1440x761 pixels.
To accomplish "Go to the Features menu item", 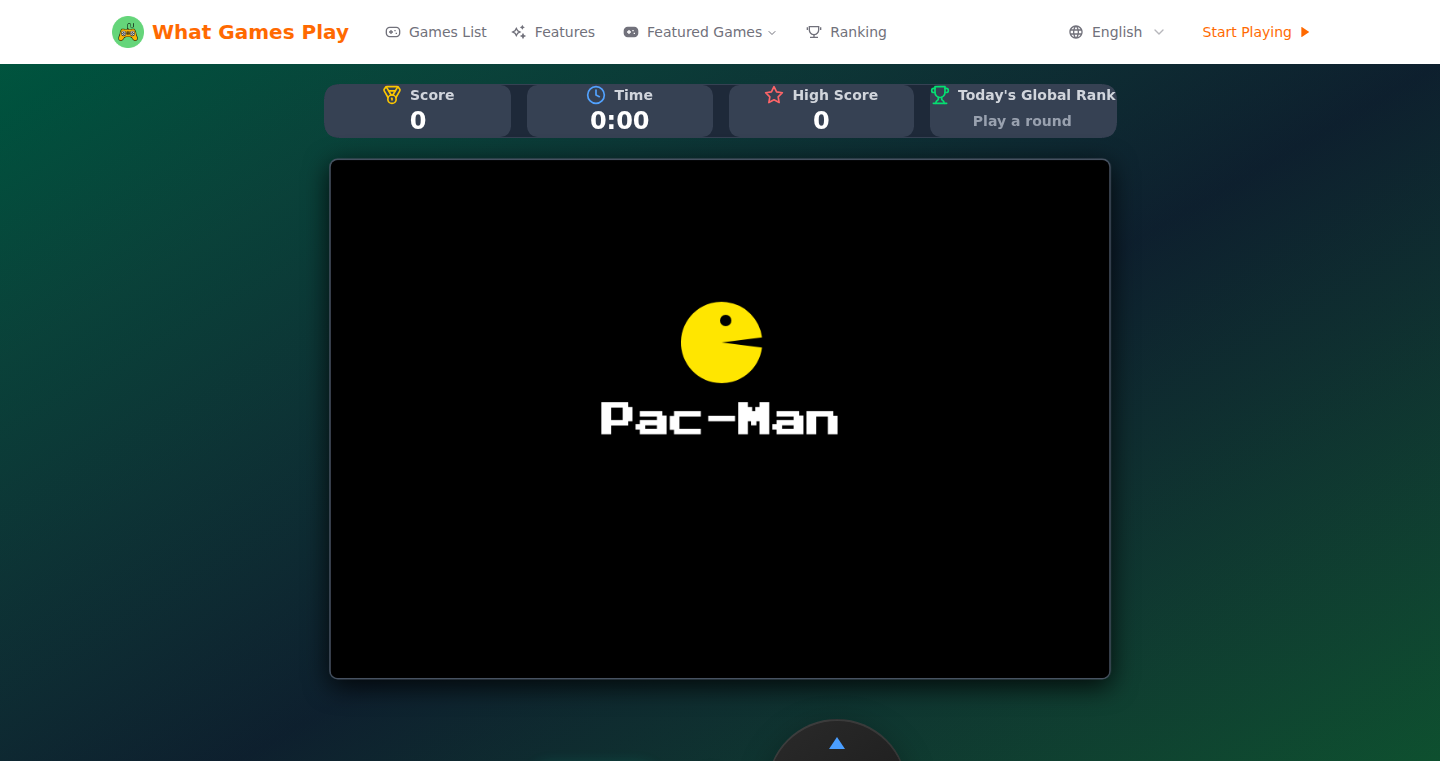I will point(553,32).
